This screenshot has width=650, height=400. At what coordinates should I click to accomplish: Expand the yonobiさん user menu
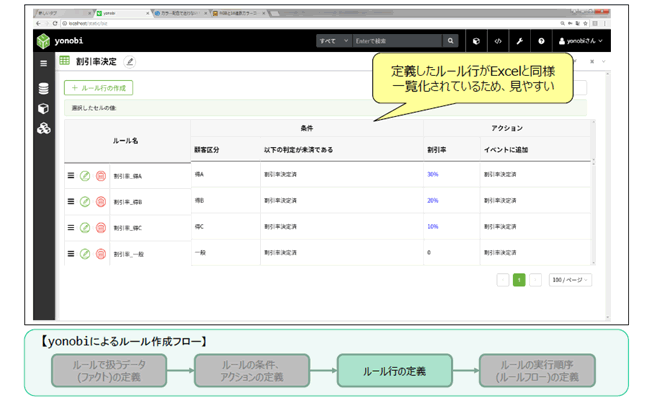pyautogui.click(x=580, y=41)
